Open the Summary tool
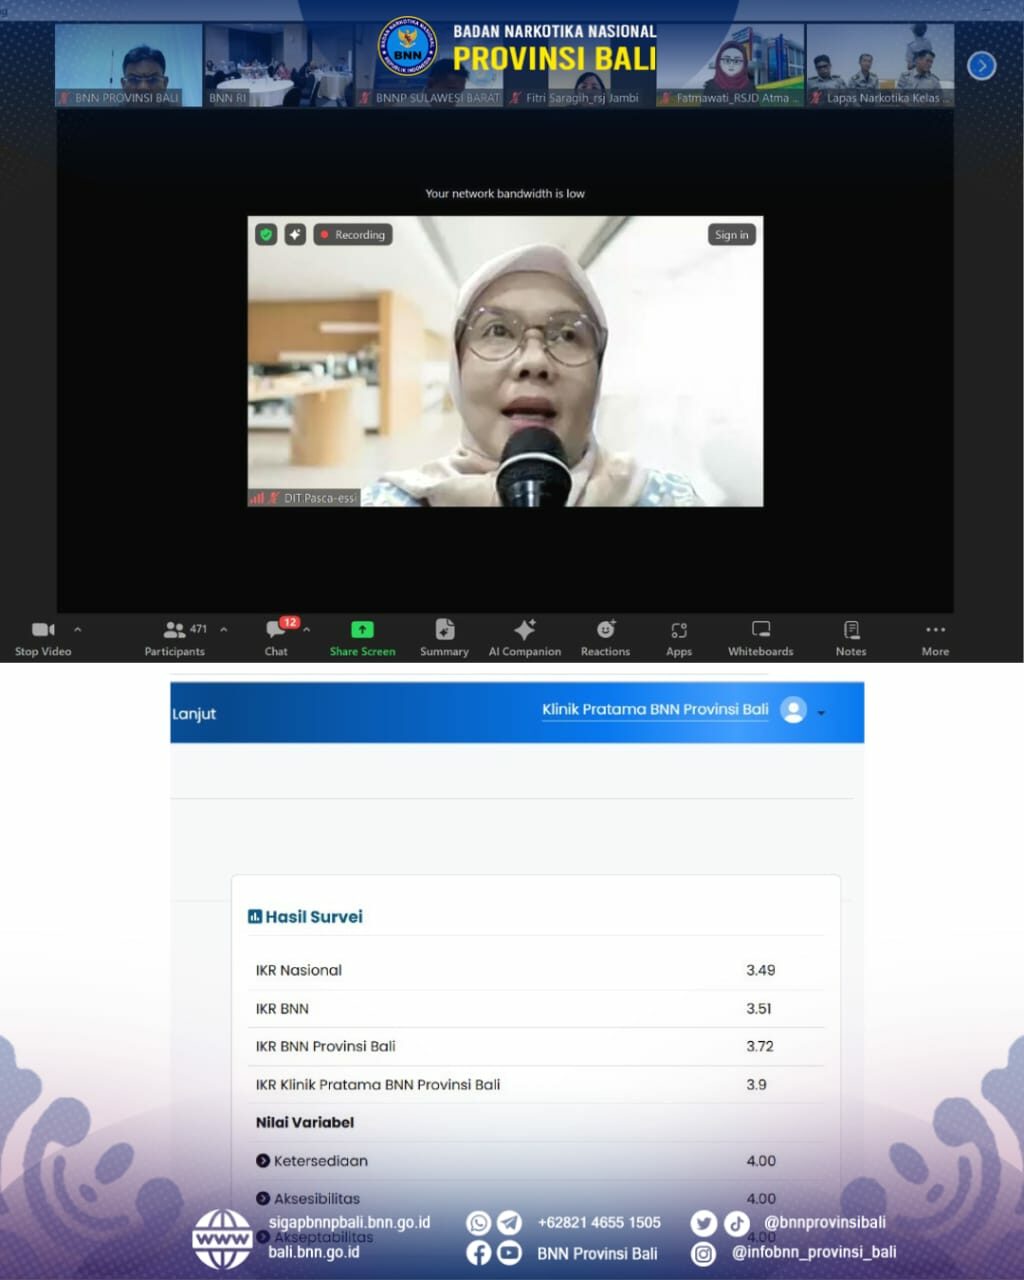1024x1280 pixels. 444,639
